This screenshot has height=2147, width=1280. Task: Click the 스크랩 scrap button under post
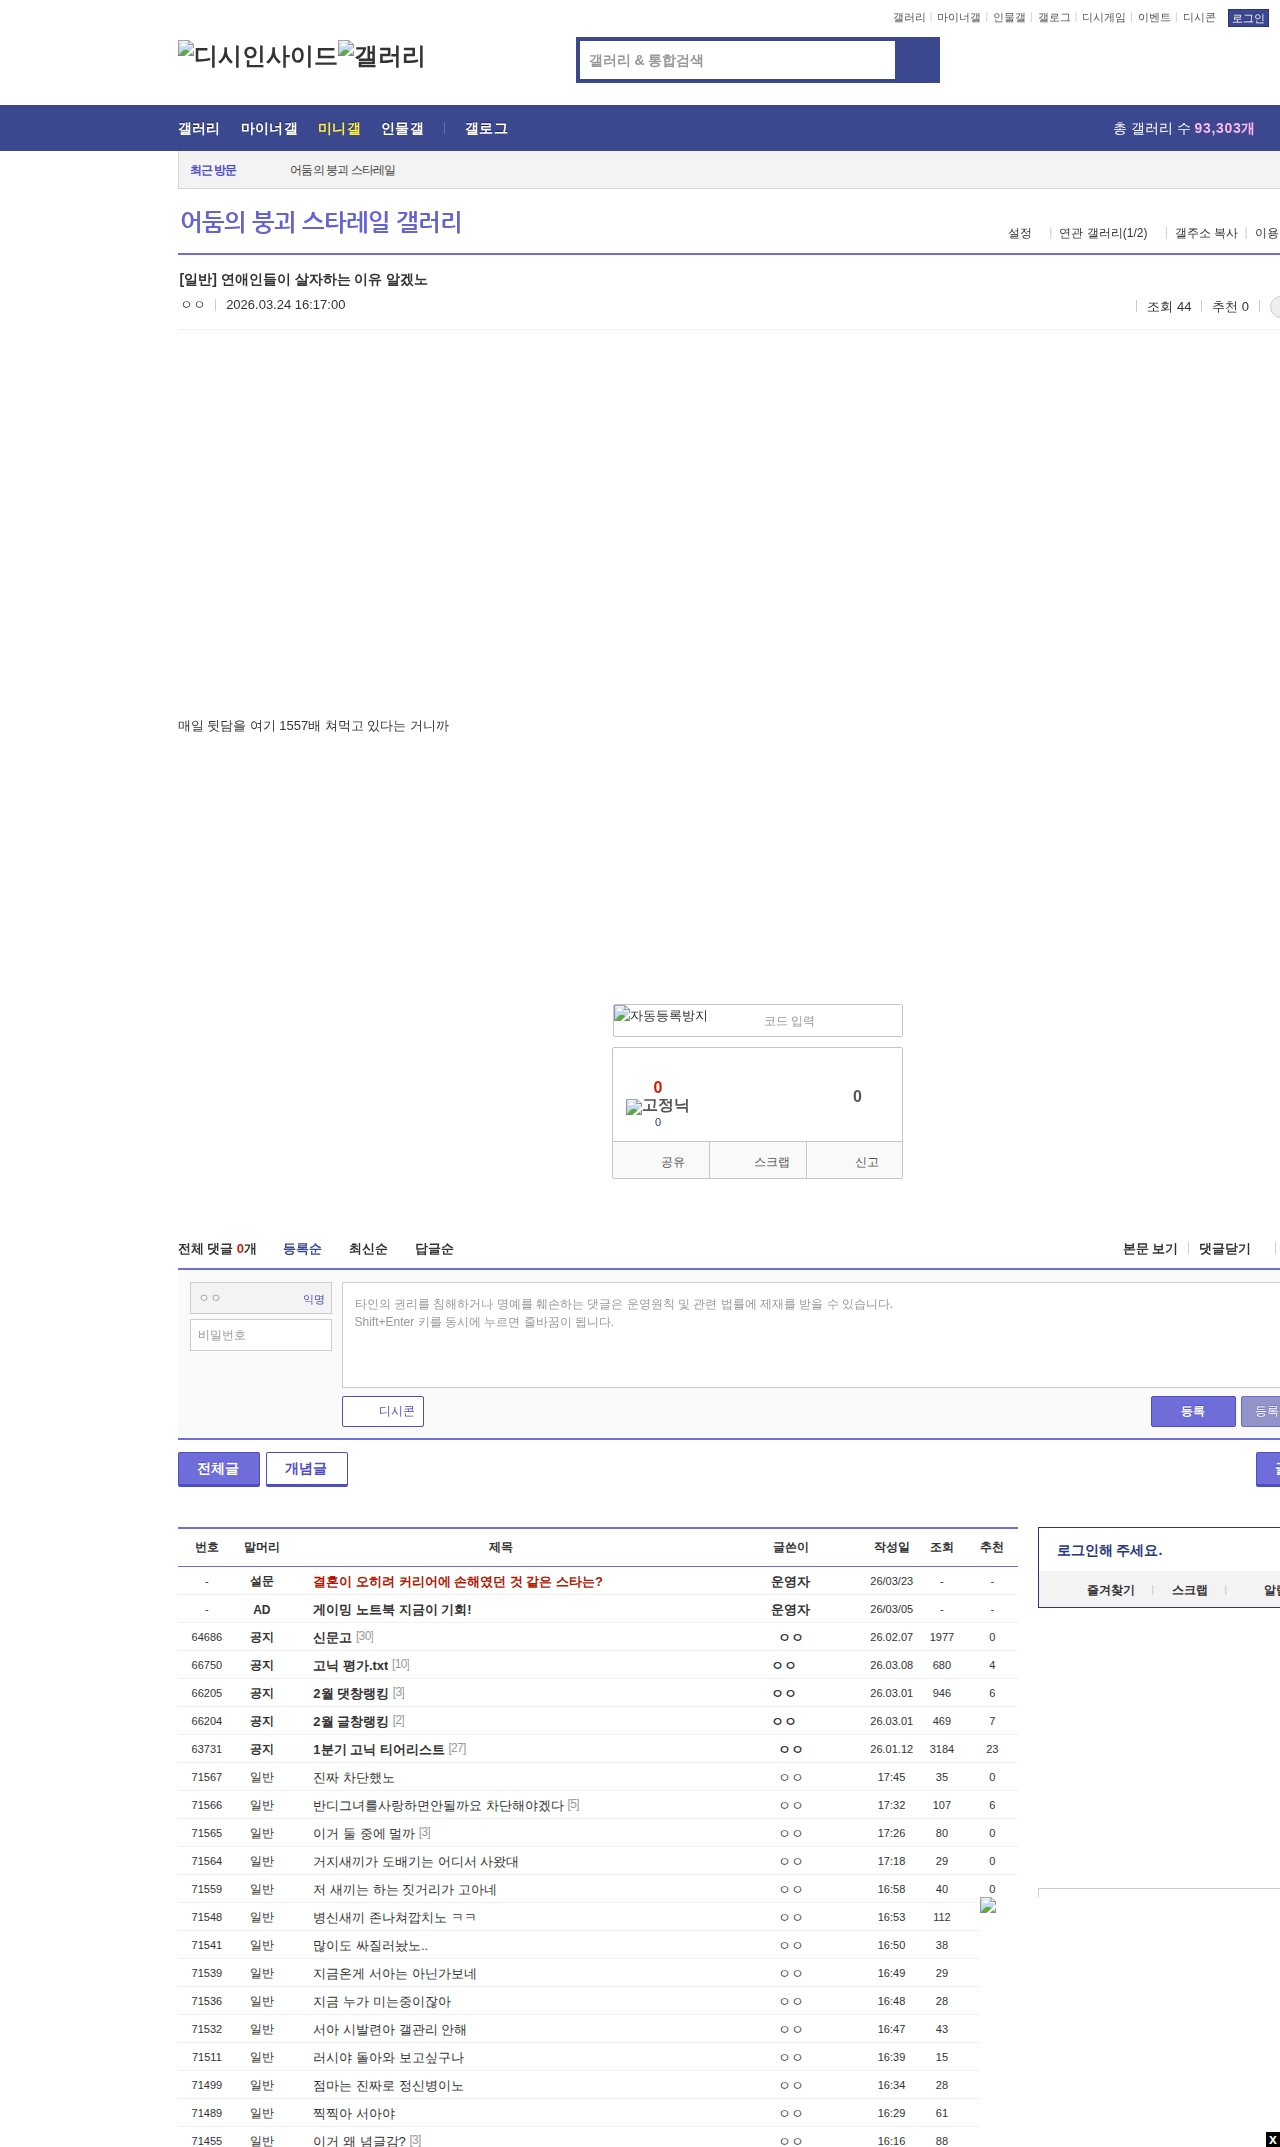[758, 1162]
